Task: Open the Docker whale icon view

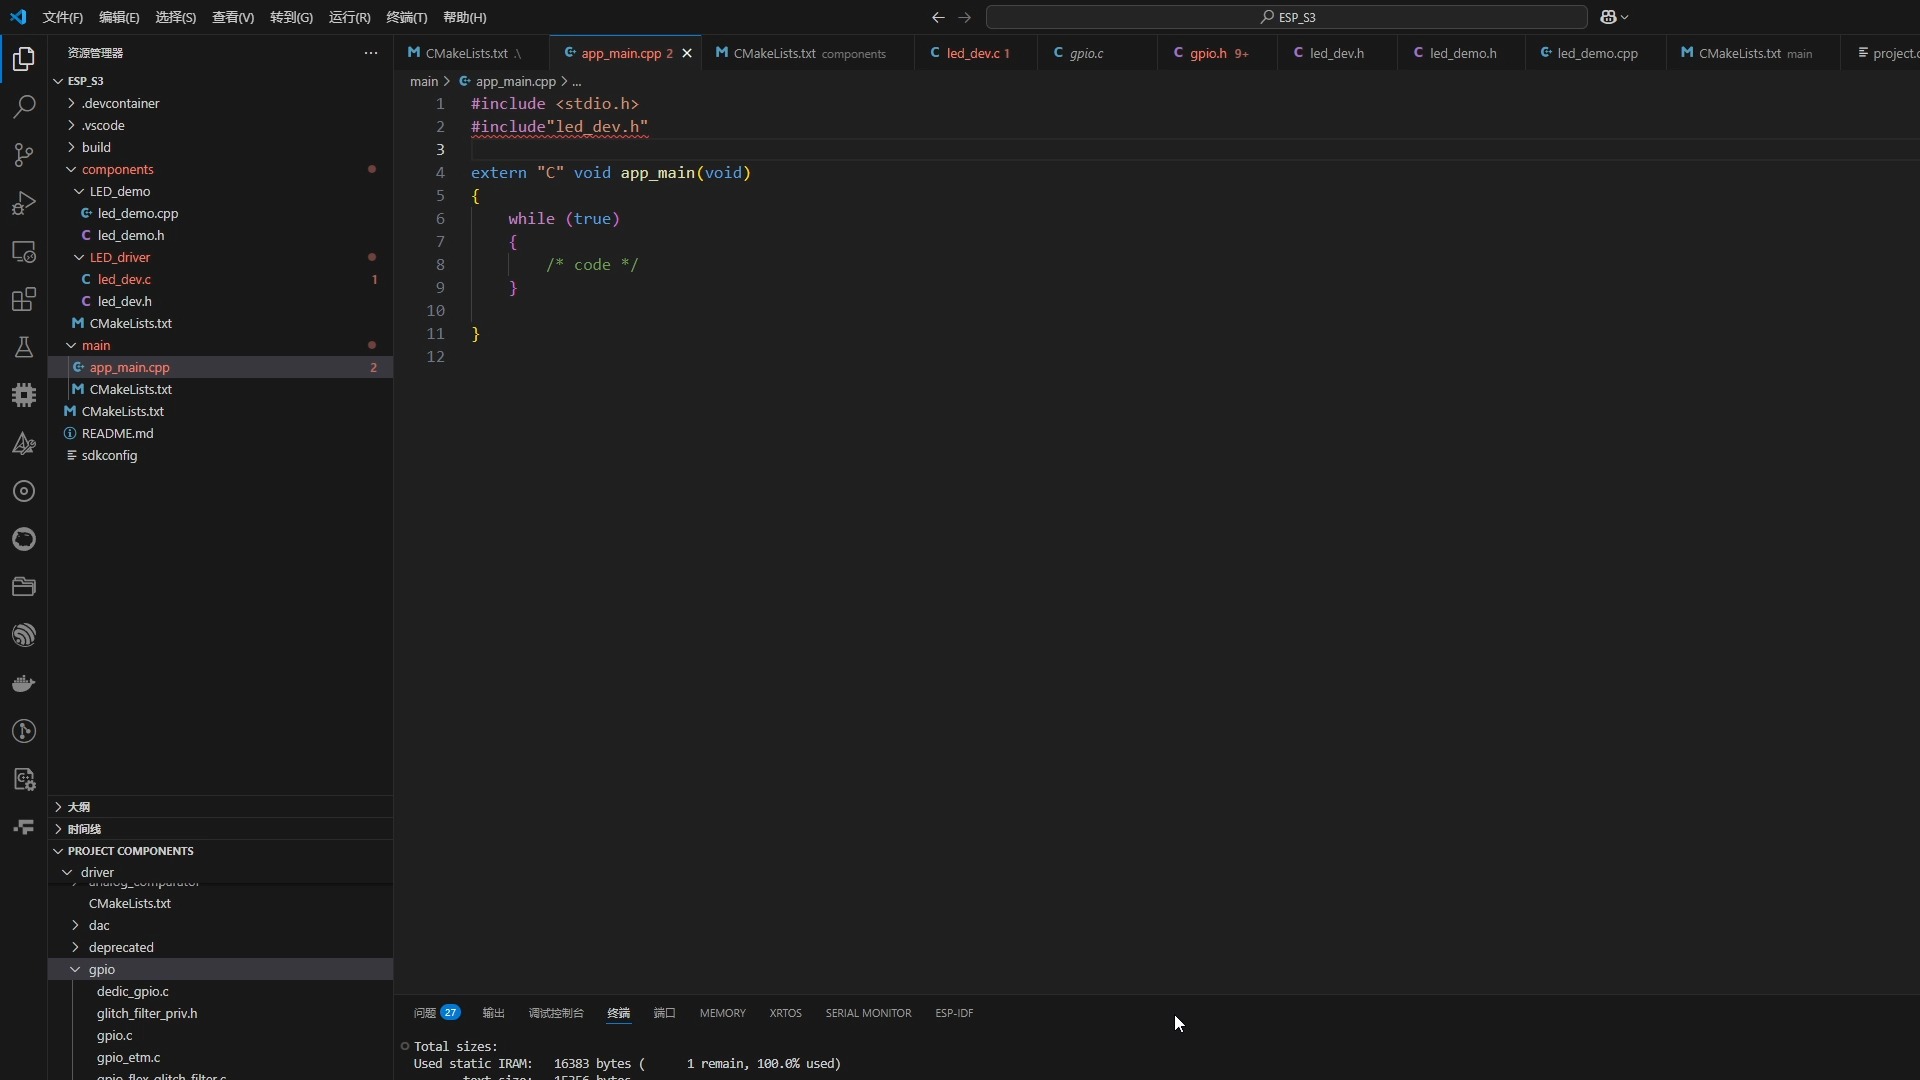Action: click(x=24, y=684)
